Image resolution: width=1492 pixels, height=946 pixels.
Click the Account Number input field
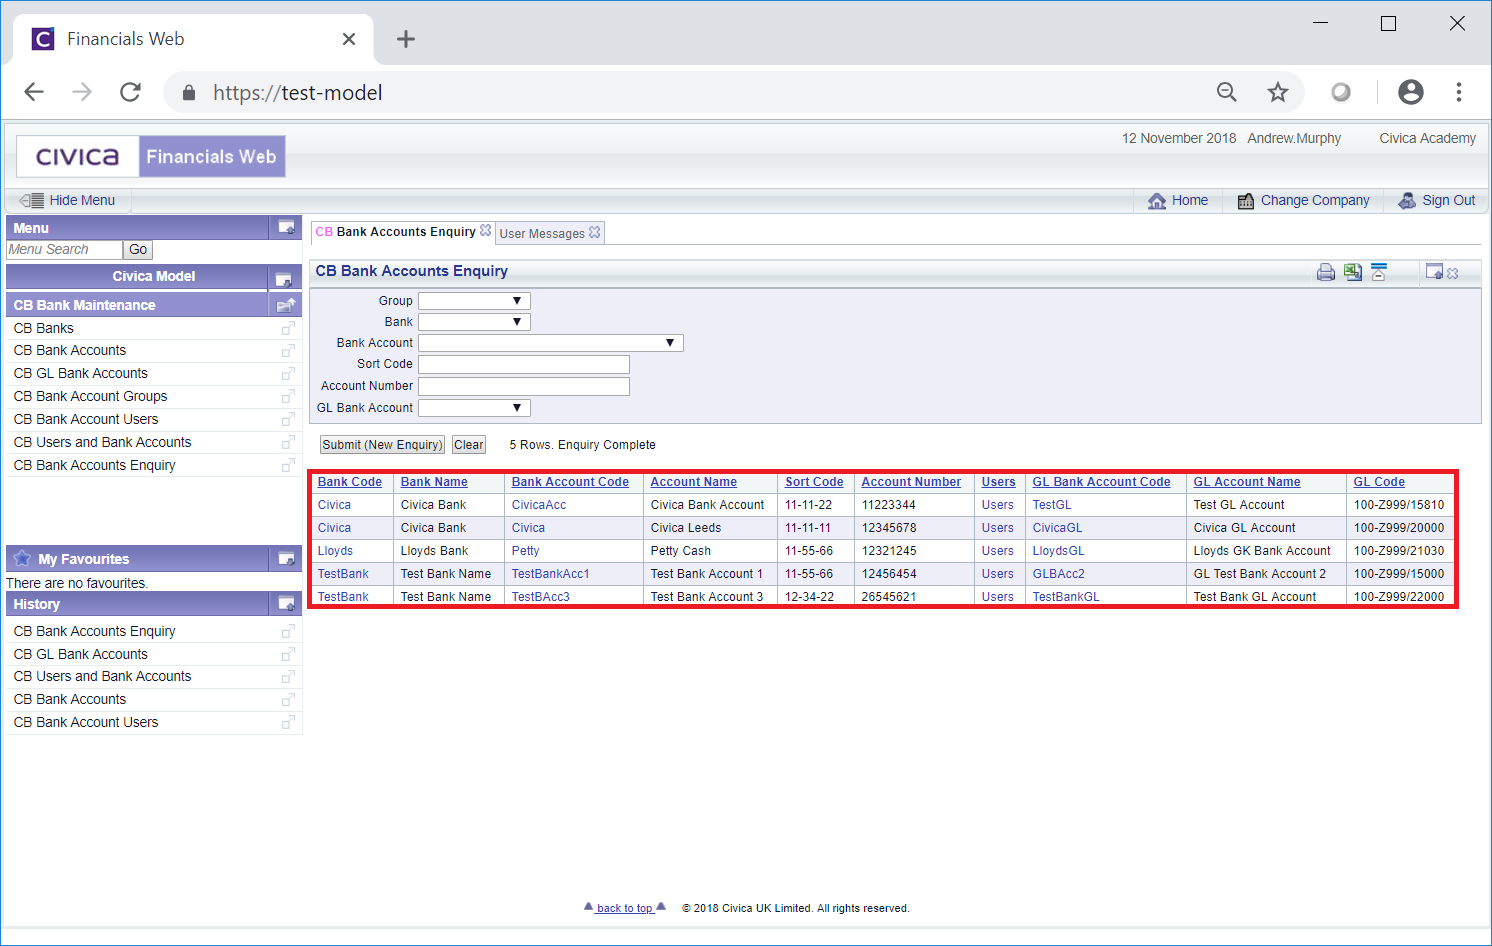[x=524, y=386]
